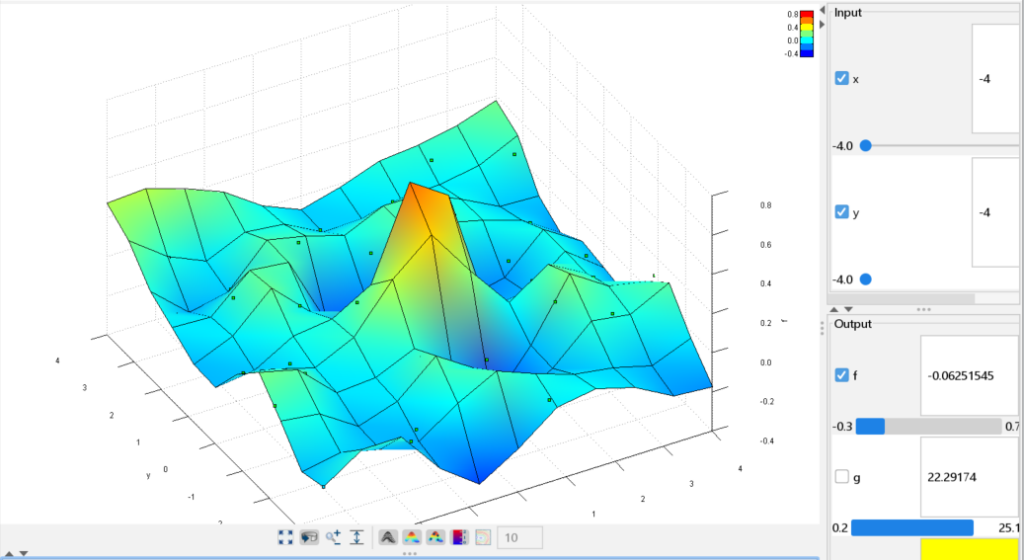Click right-pointing arrow at side panel top
Viewport: 1024px width, 560px height.
pos(822,23)
